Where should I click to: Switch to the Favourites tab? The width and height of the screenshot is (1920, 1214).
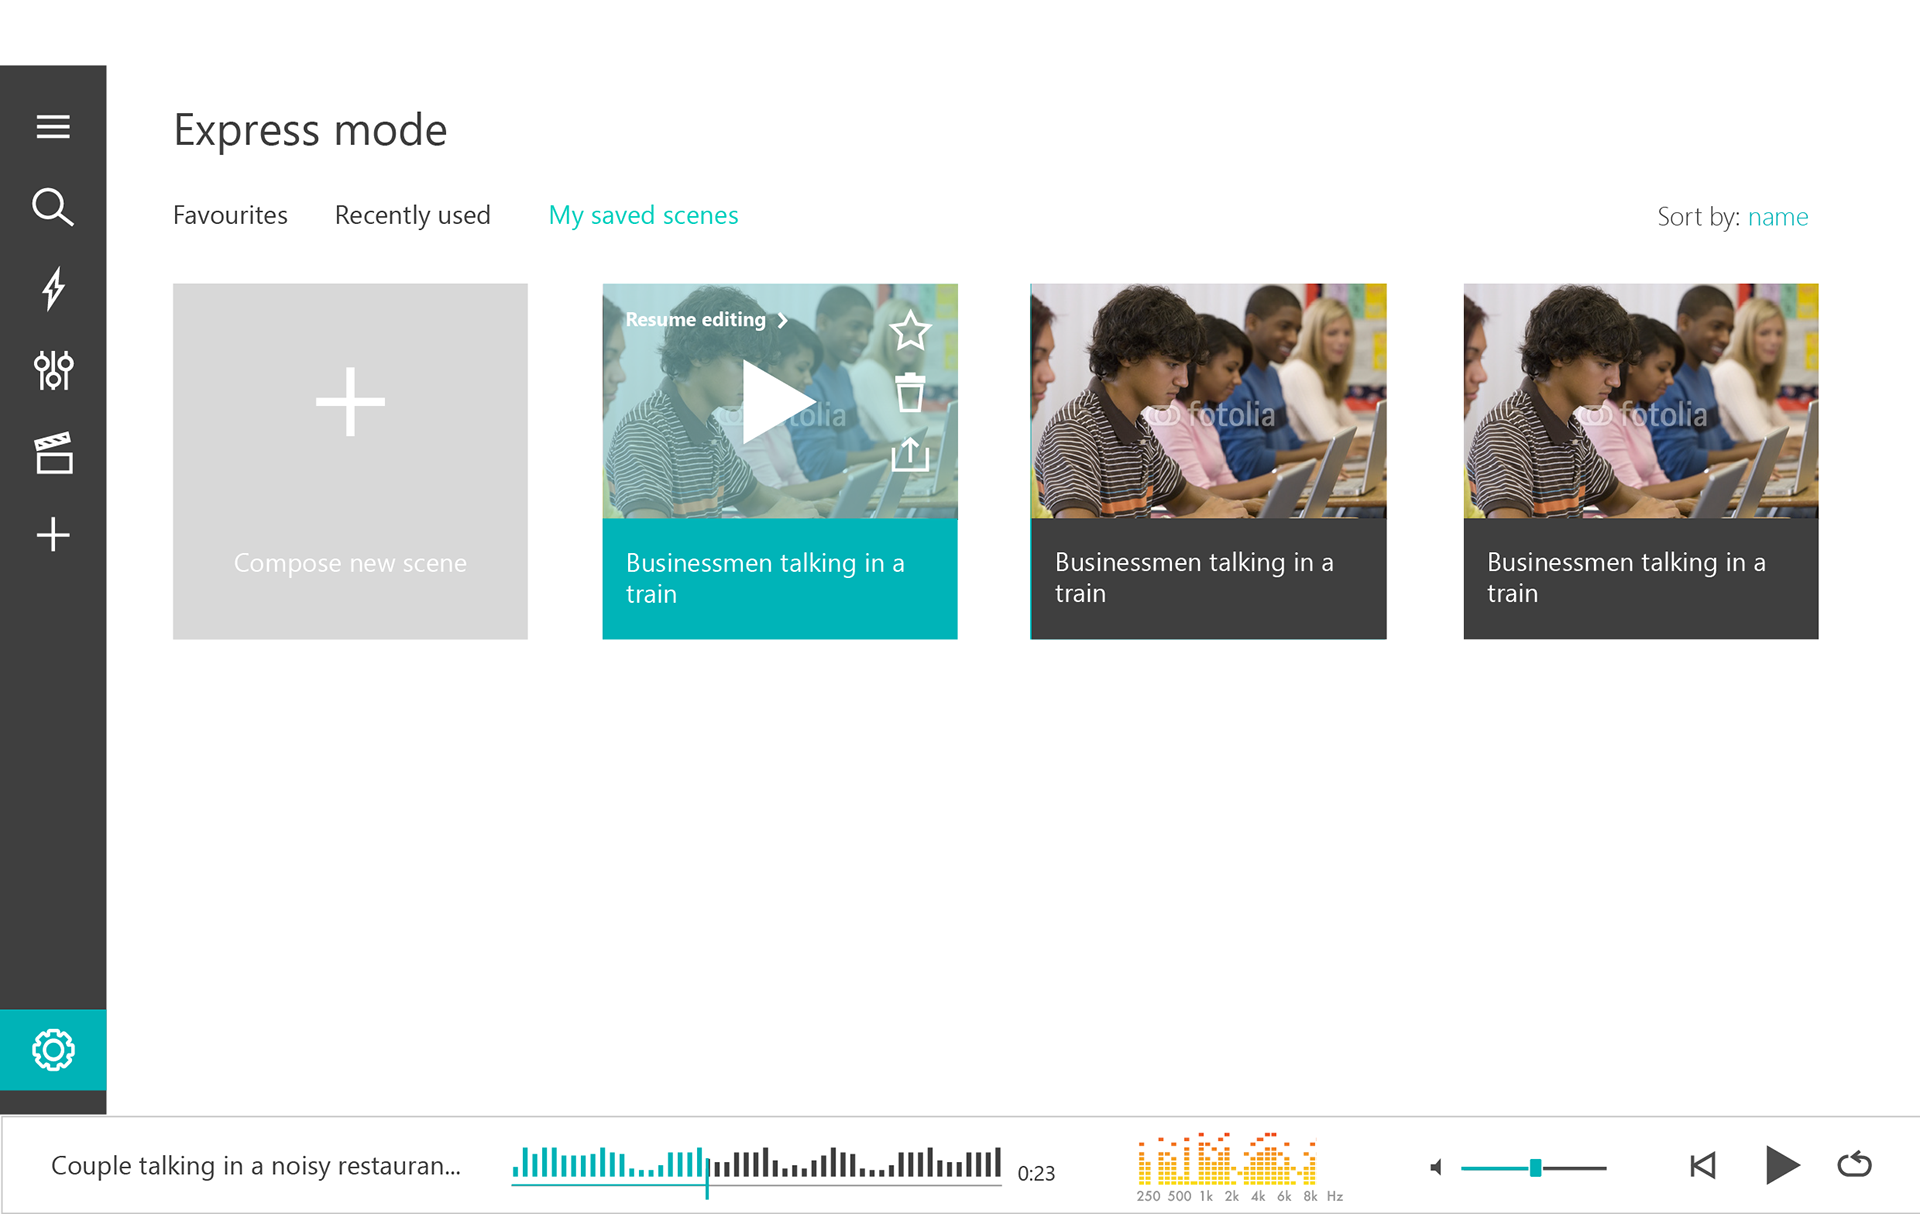[230, 215]
